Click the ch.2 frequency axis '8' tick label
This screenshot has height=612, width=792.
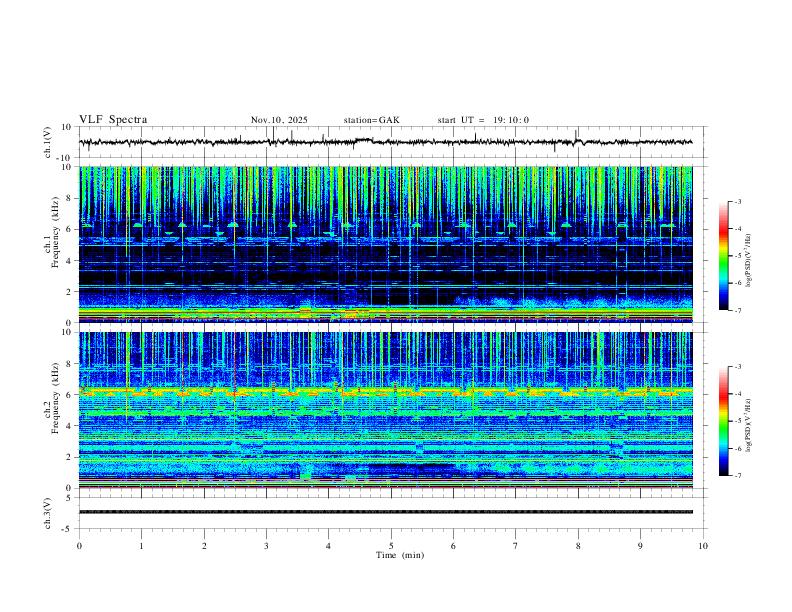tap(69, 364)
